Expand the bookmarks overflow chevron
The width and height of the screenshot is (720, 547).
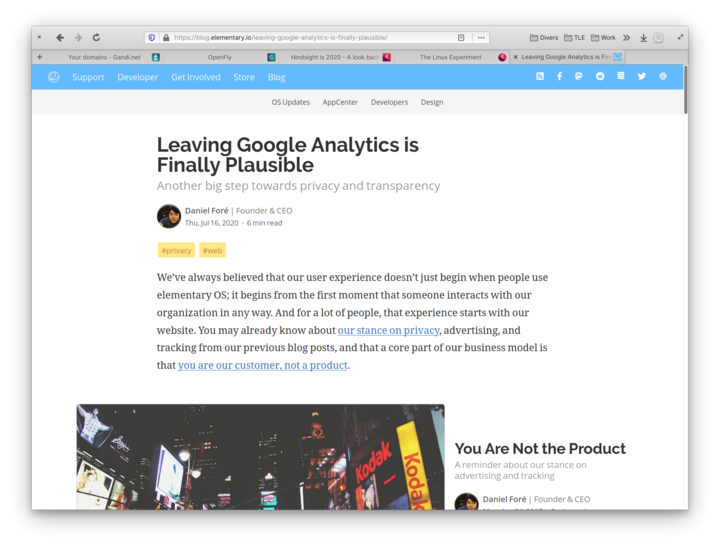click(x=626, y=38)
